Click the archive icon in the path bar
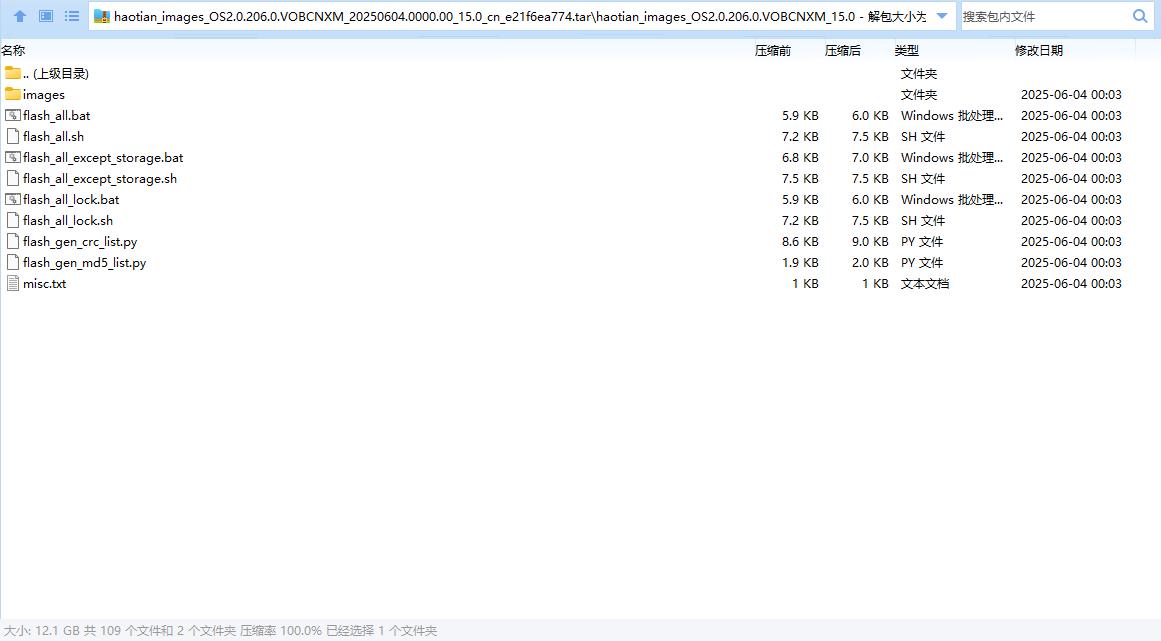 click(102, 16)
